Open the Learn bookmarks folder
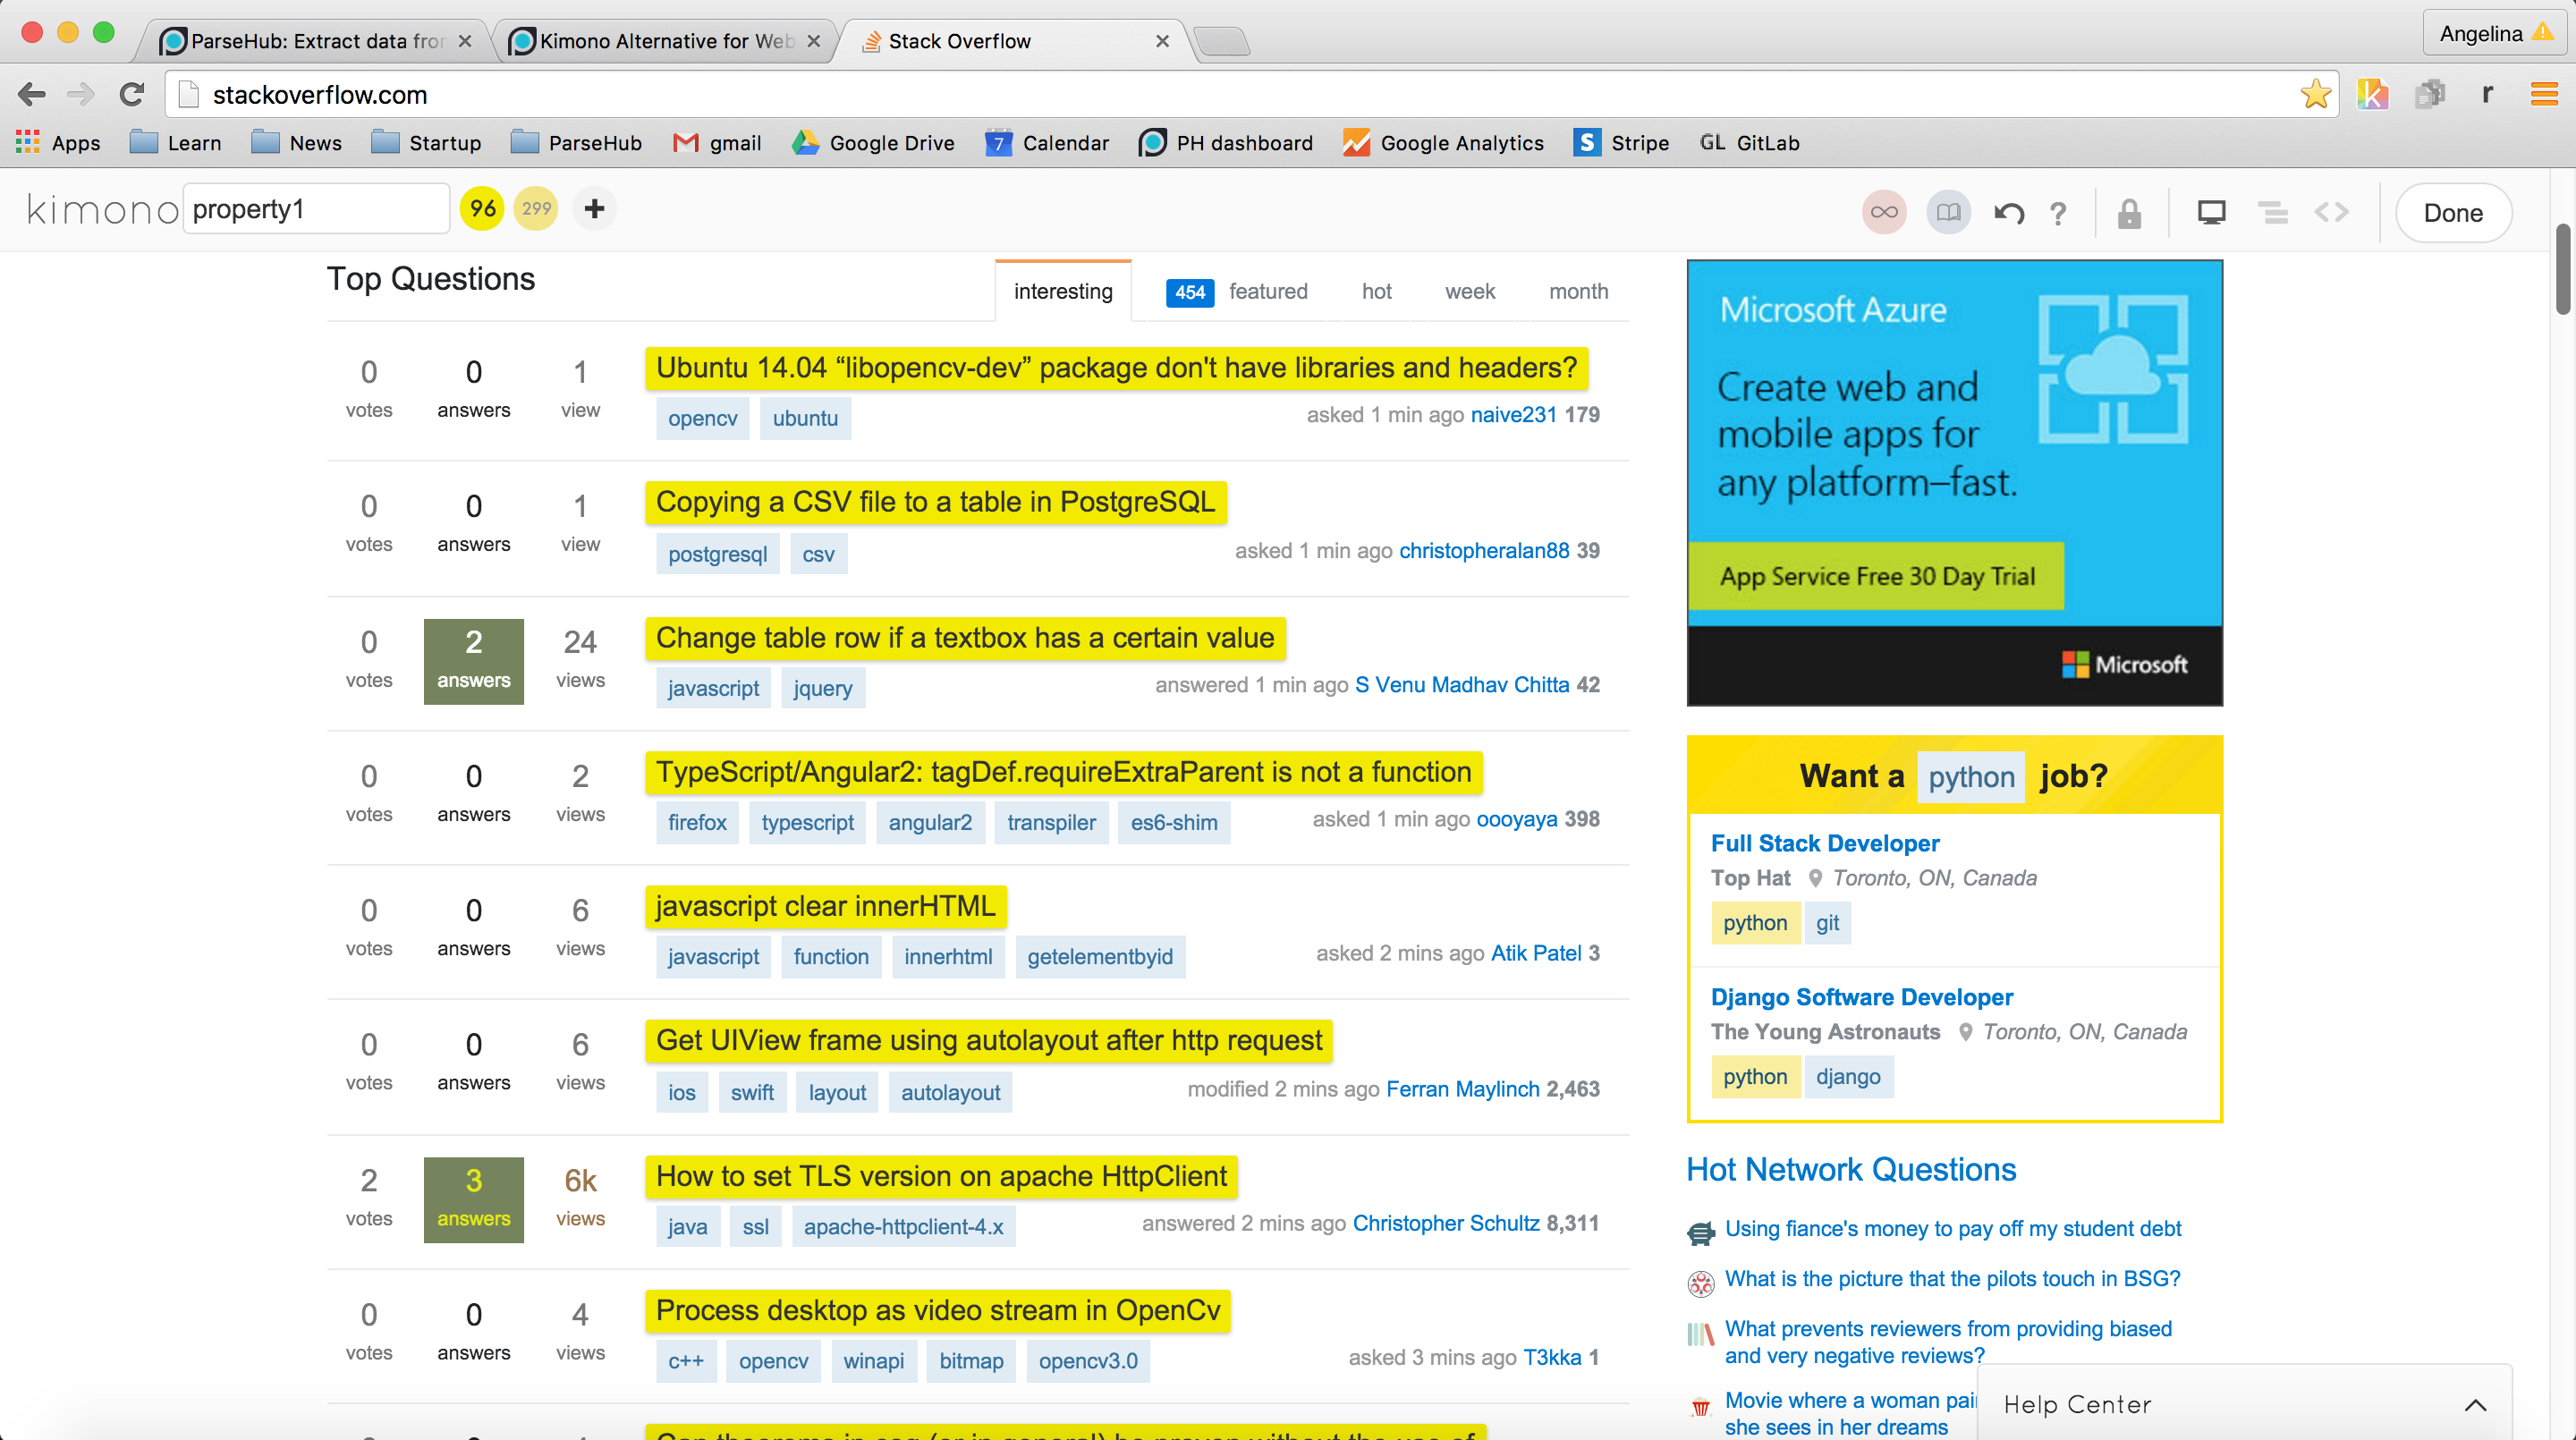Screen dimensions: 2576x1440 pyautogui.click(x=176, y=143)
